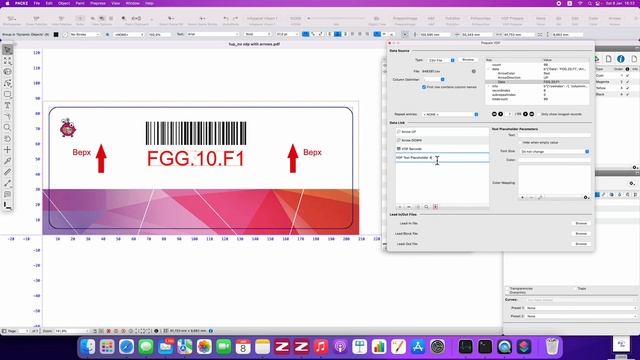Select the eyedropper tool in left toolbox

(7, 161)
